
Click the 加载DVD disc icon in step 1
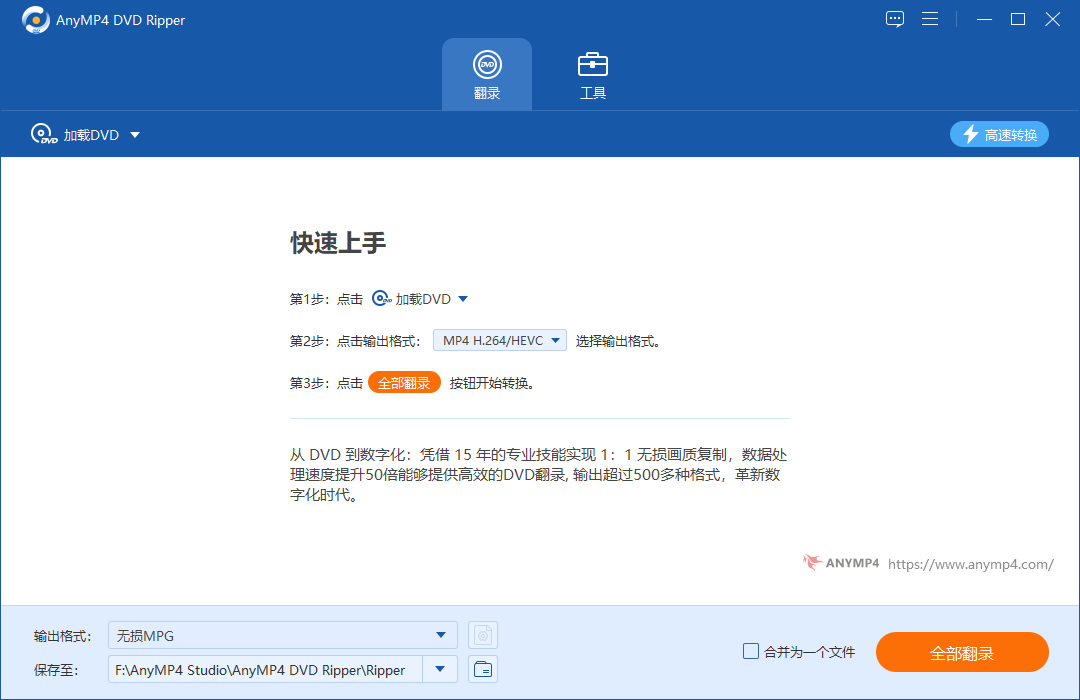pos(381,299)
